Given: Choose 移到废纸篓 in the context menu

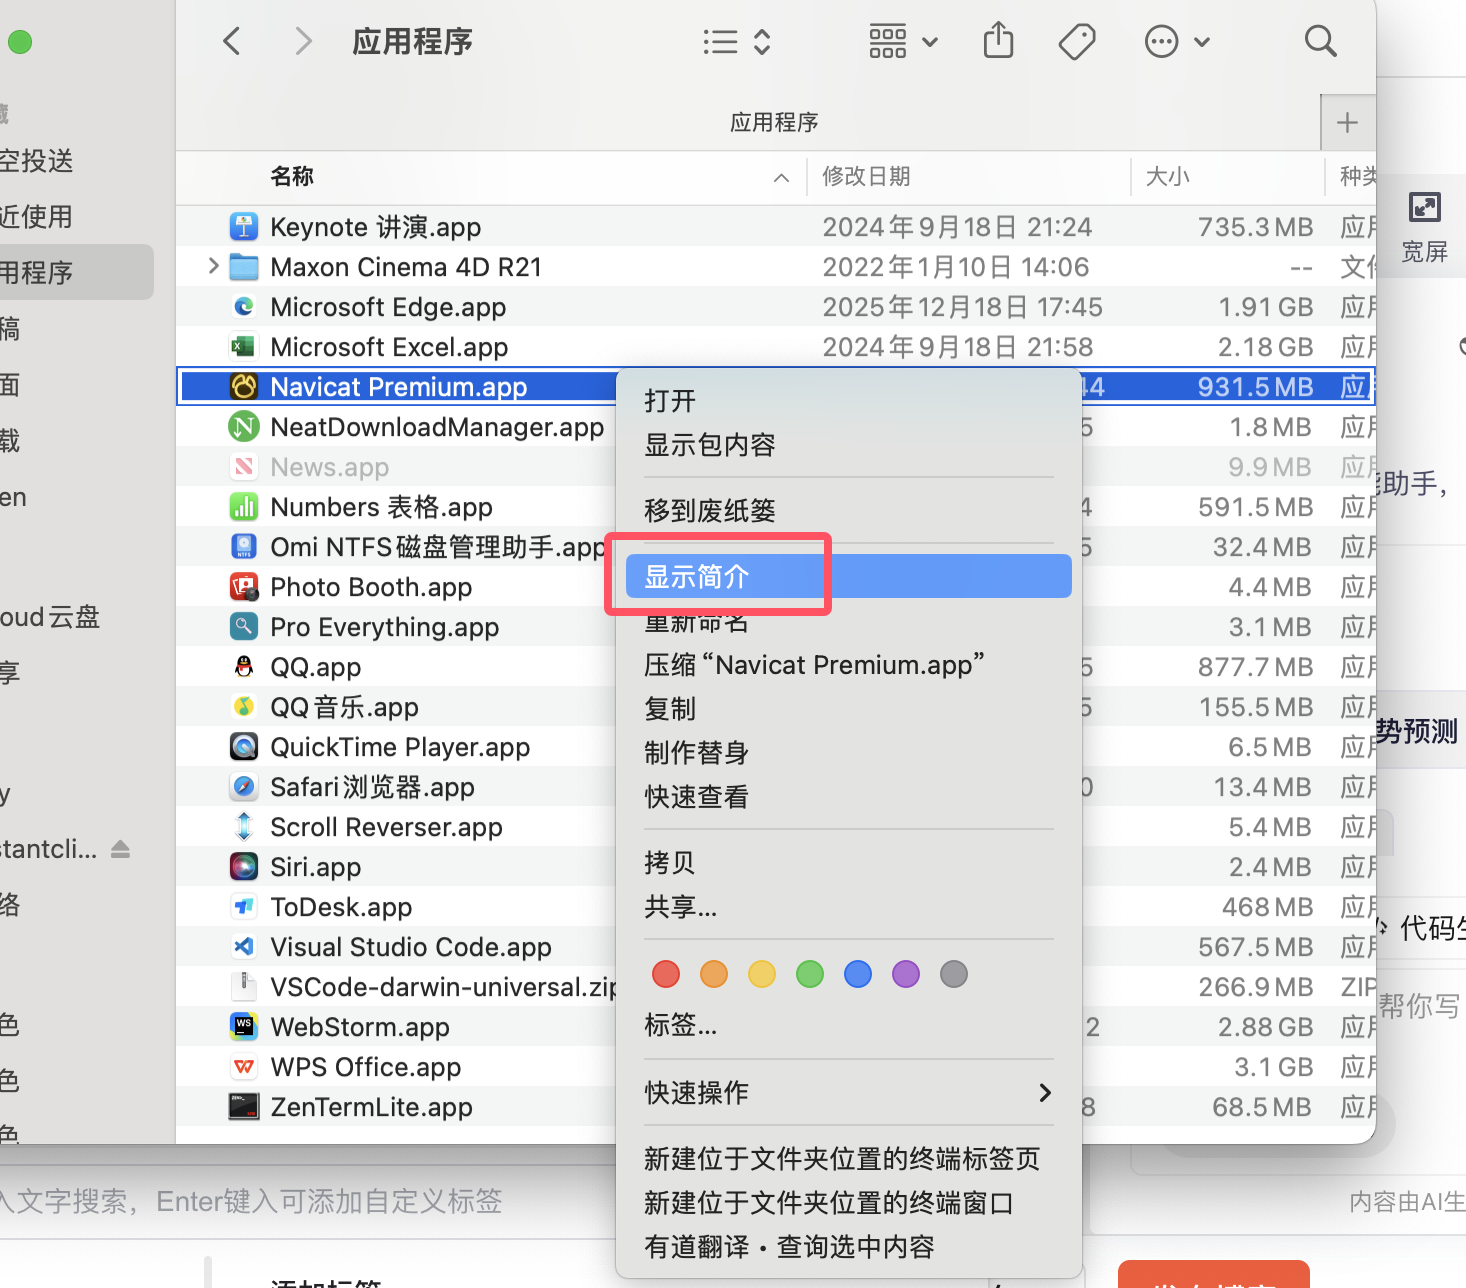Looking at the screenshot, I should tap(848, 511).
